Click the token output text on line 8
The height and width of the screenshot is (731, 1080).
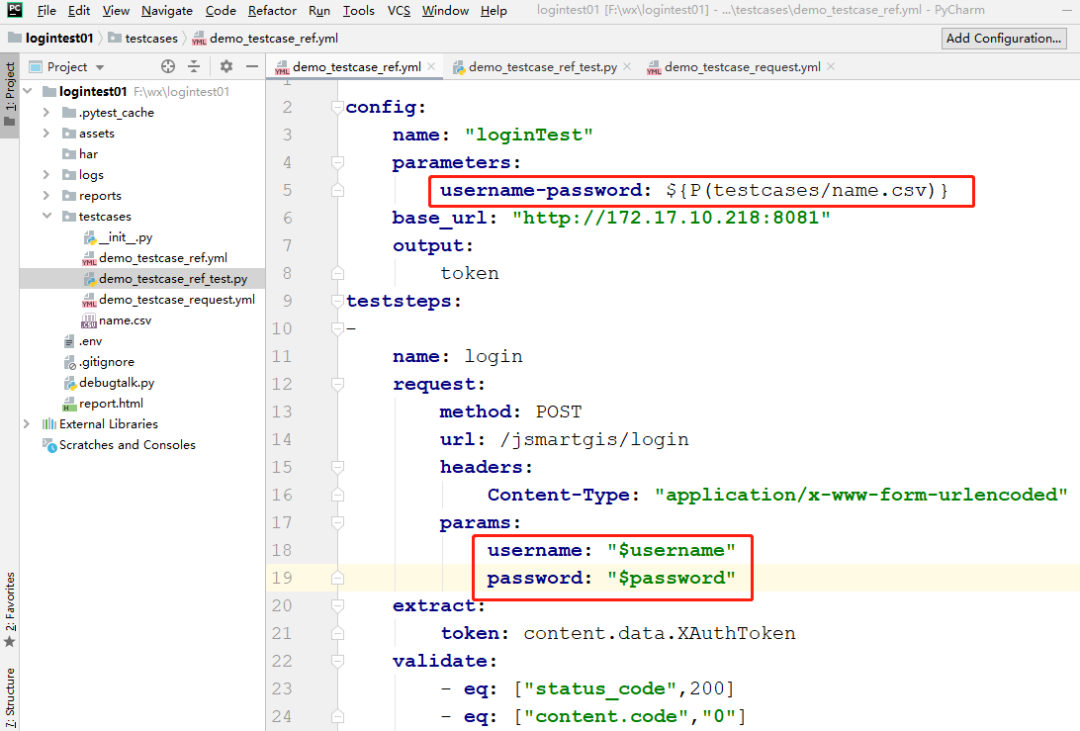pos(470,274)
